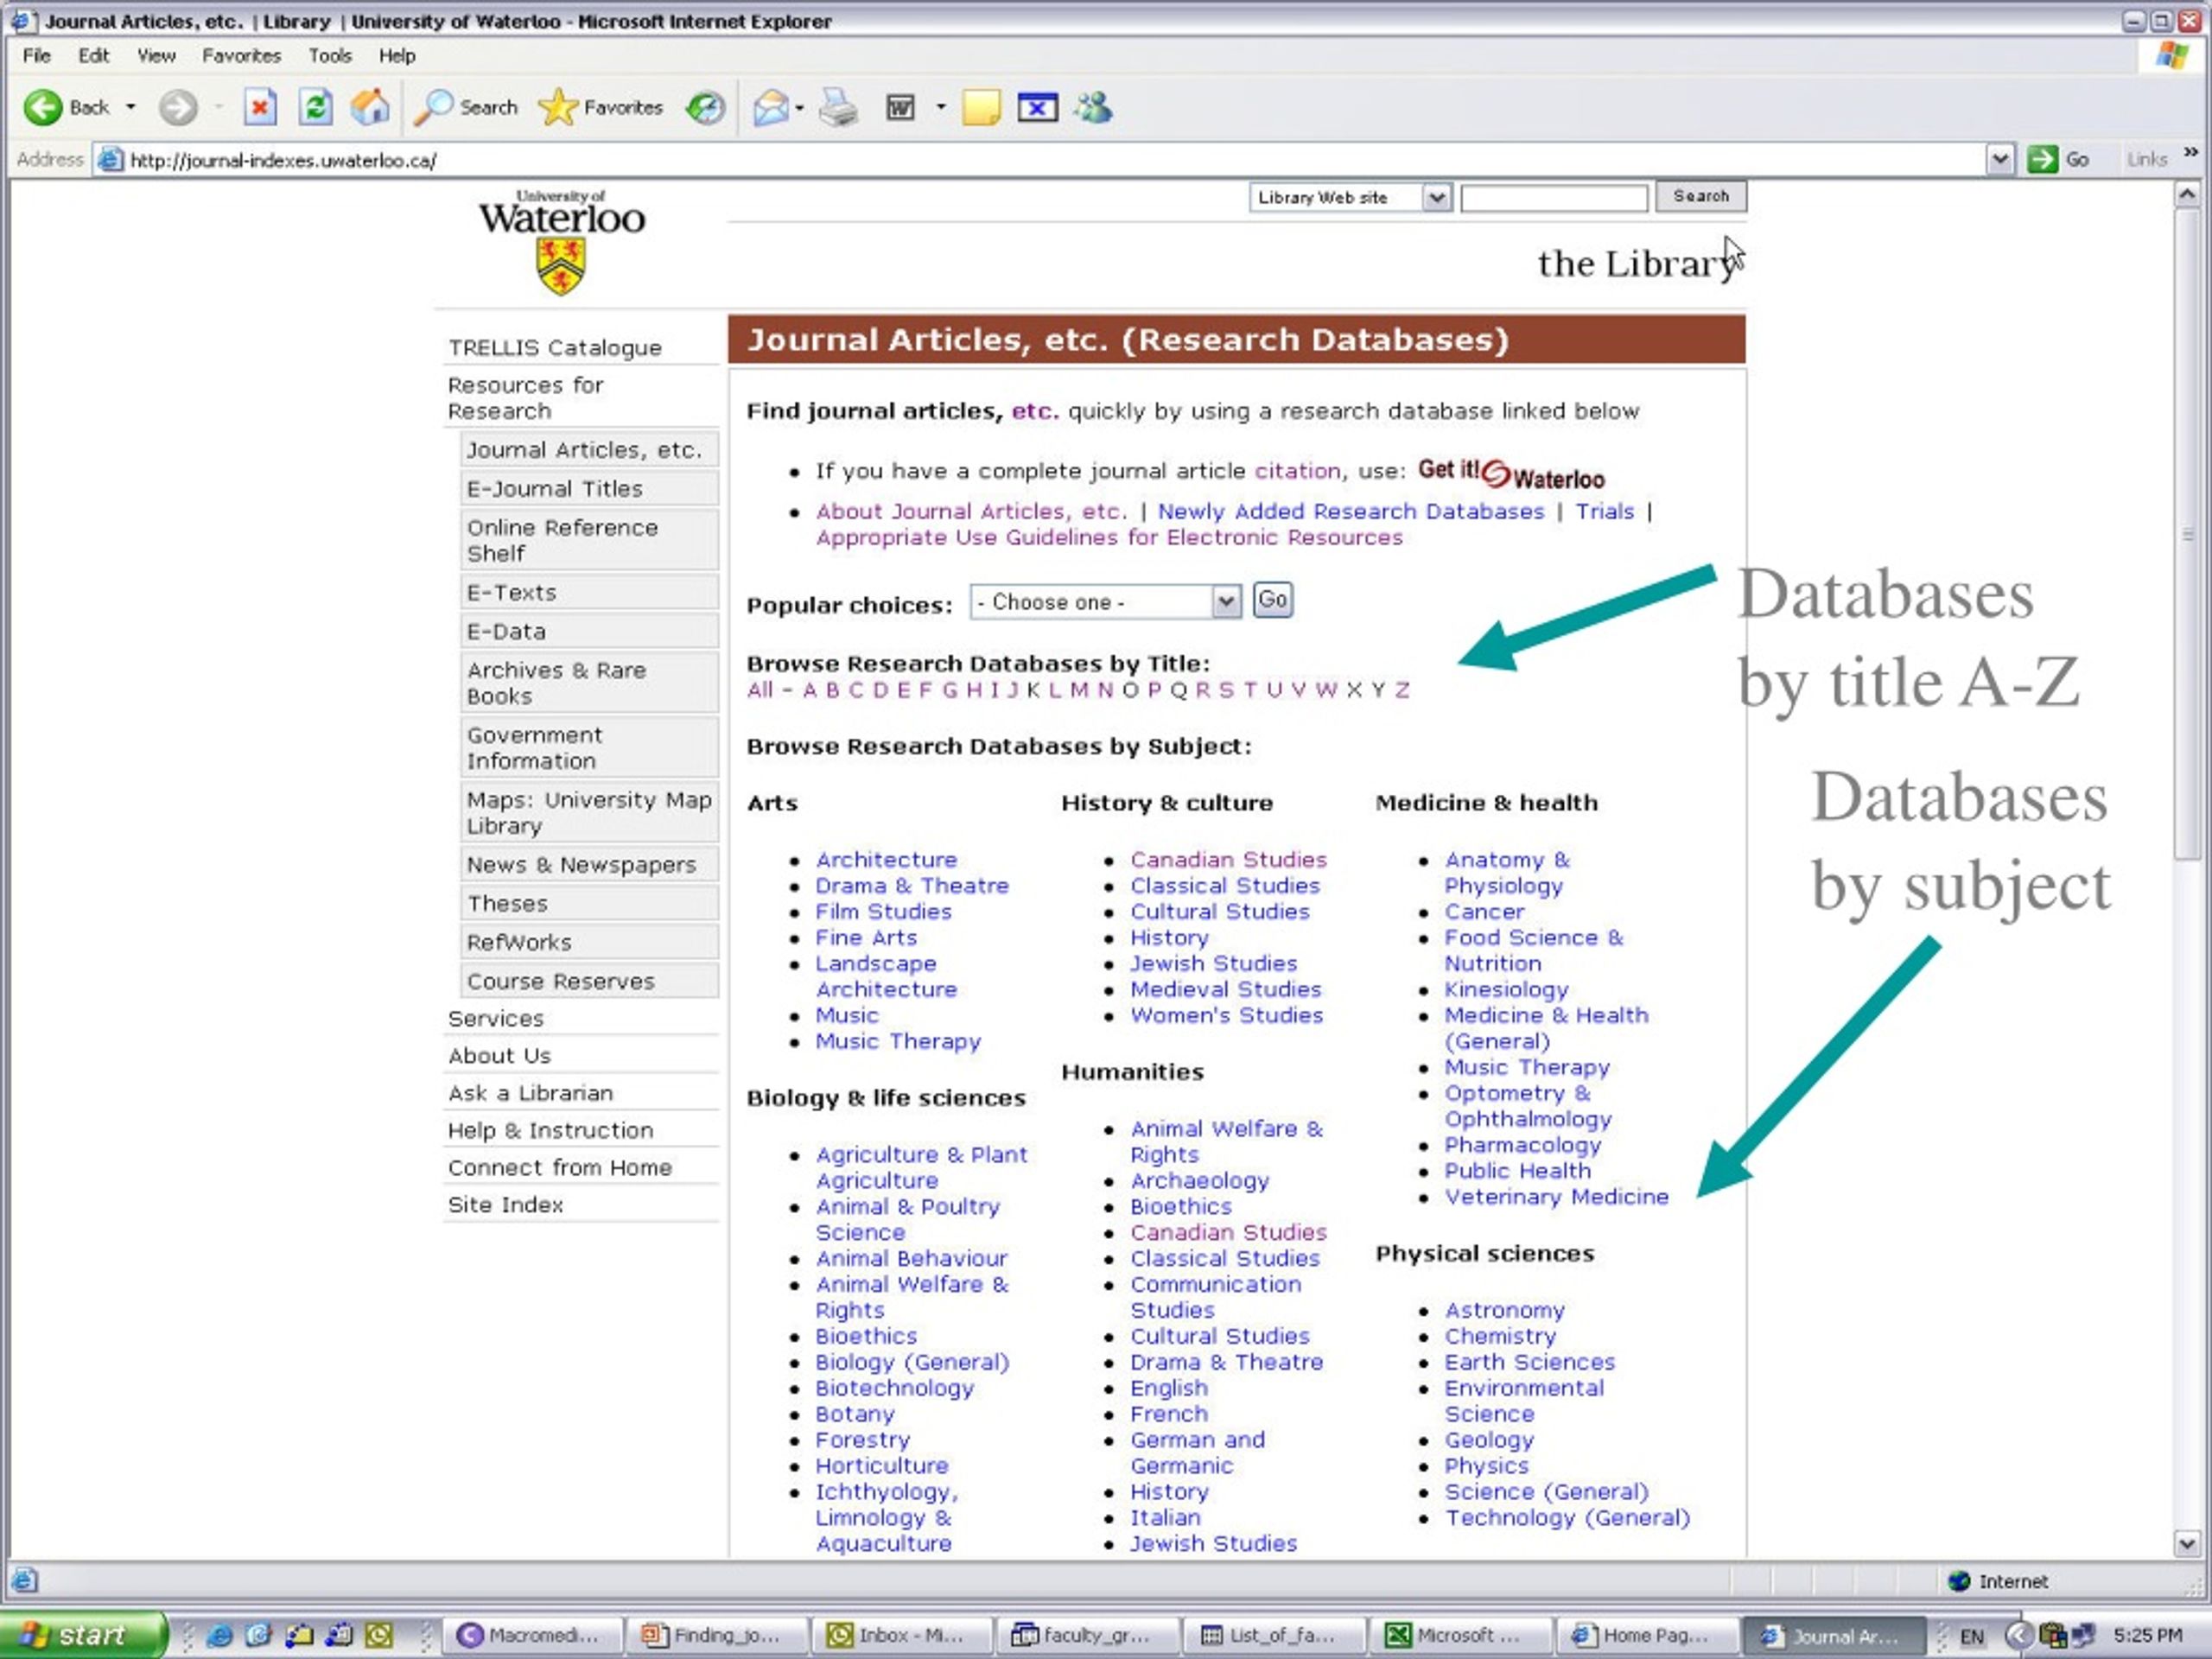Expand the Edit with Word dropdown arrow

pyautogui.click(x=940, y=107)
